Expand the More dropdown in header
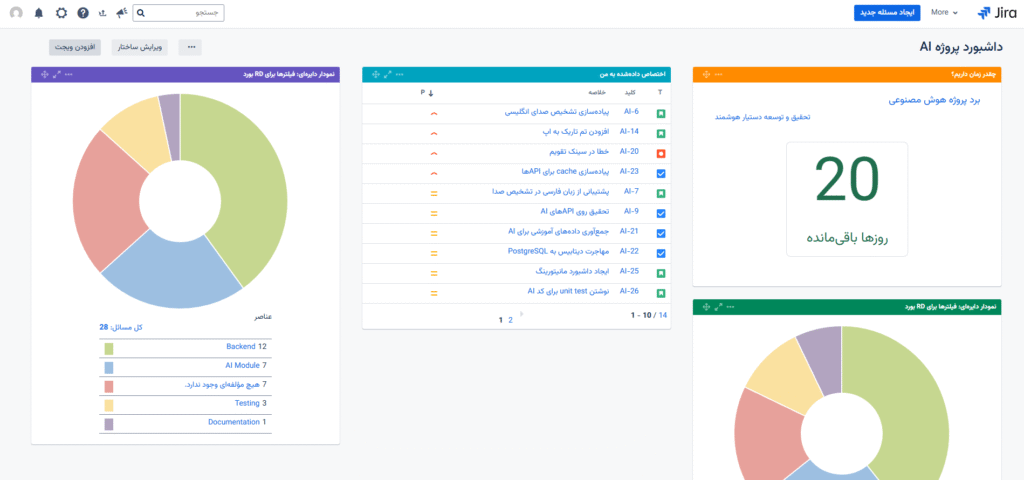 click(944, 12)
